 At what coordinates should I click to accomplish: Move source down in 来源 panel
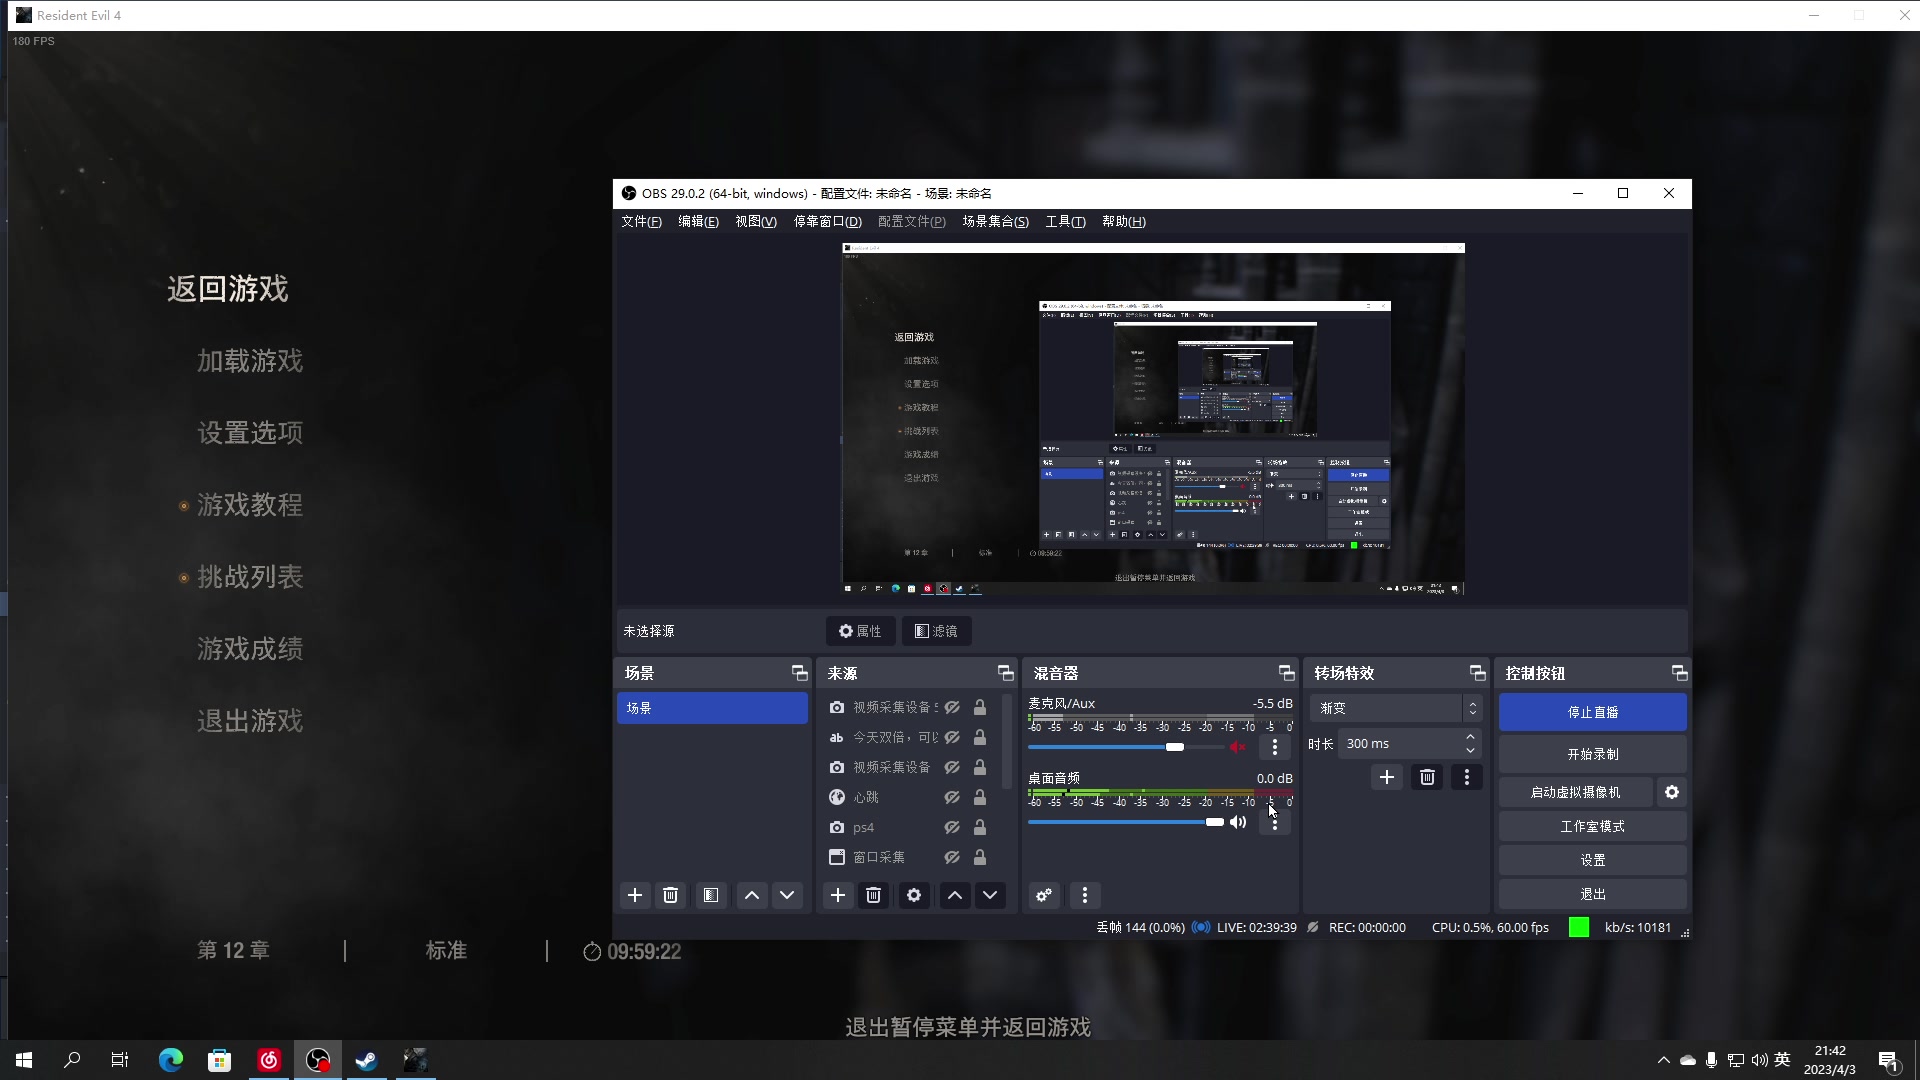click(990, 895)
